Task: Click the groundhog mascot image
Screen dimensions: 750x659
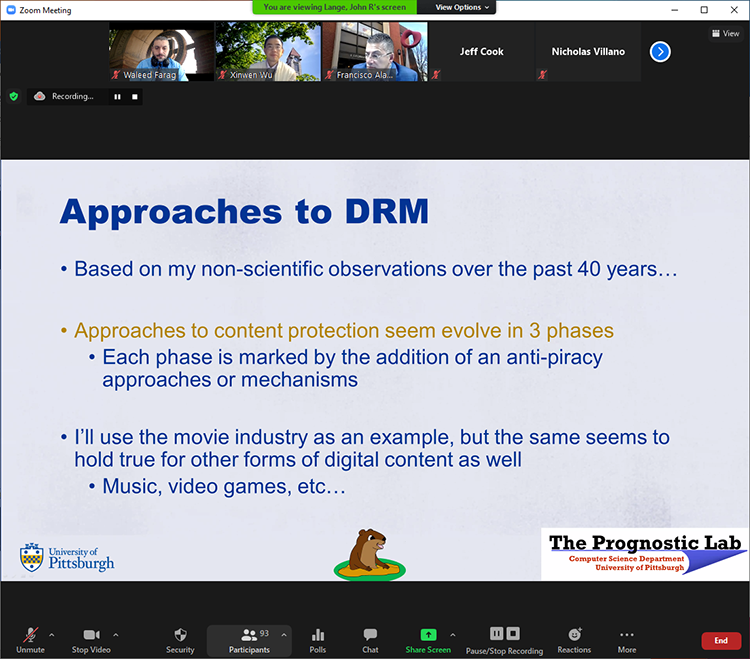Action: click(370, 554)
